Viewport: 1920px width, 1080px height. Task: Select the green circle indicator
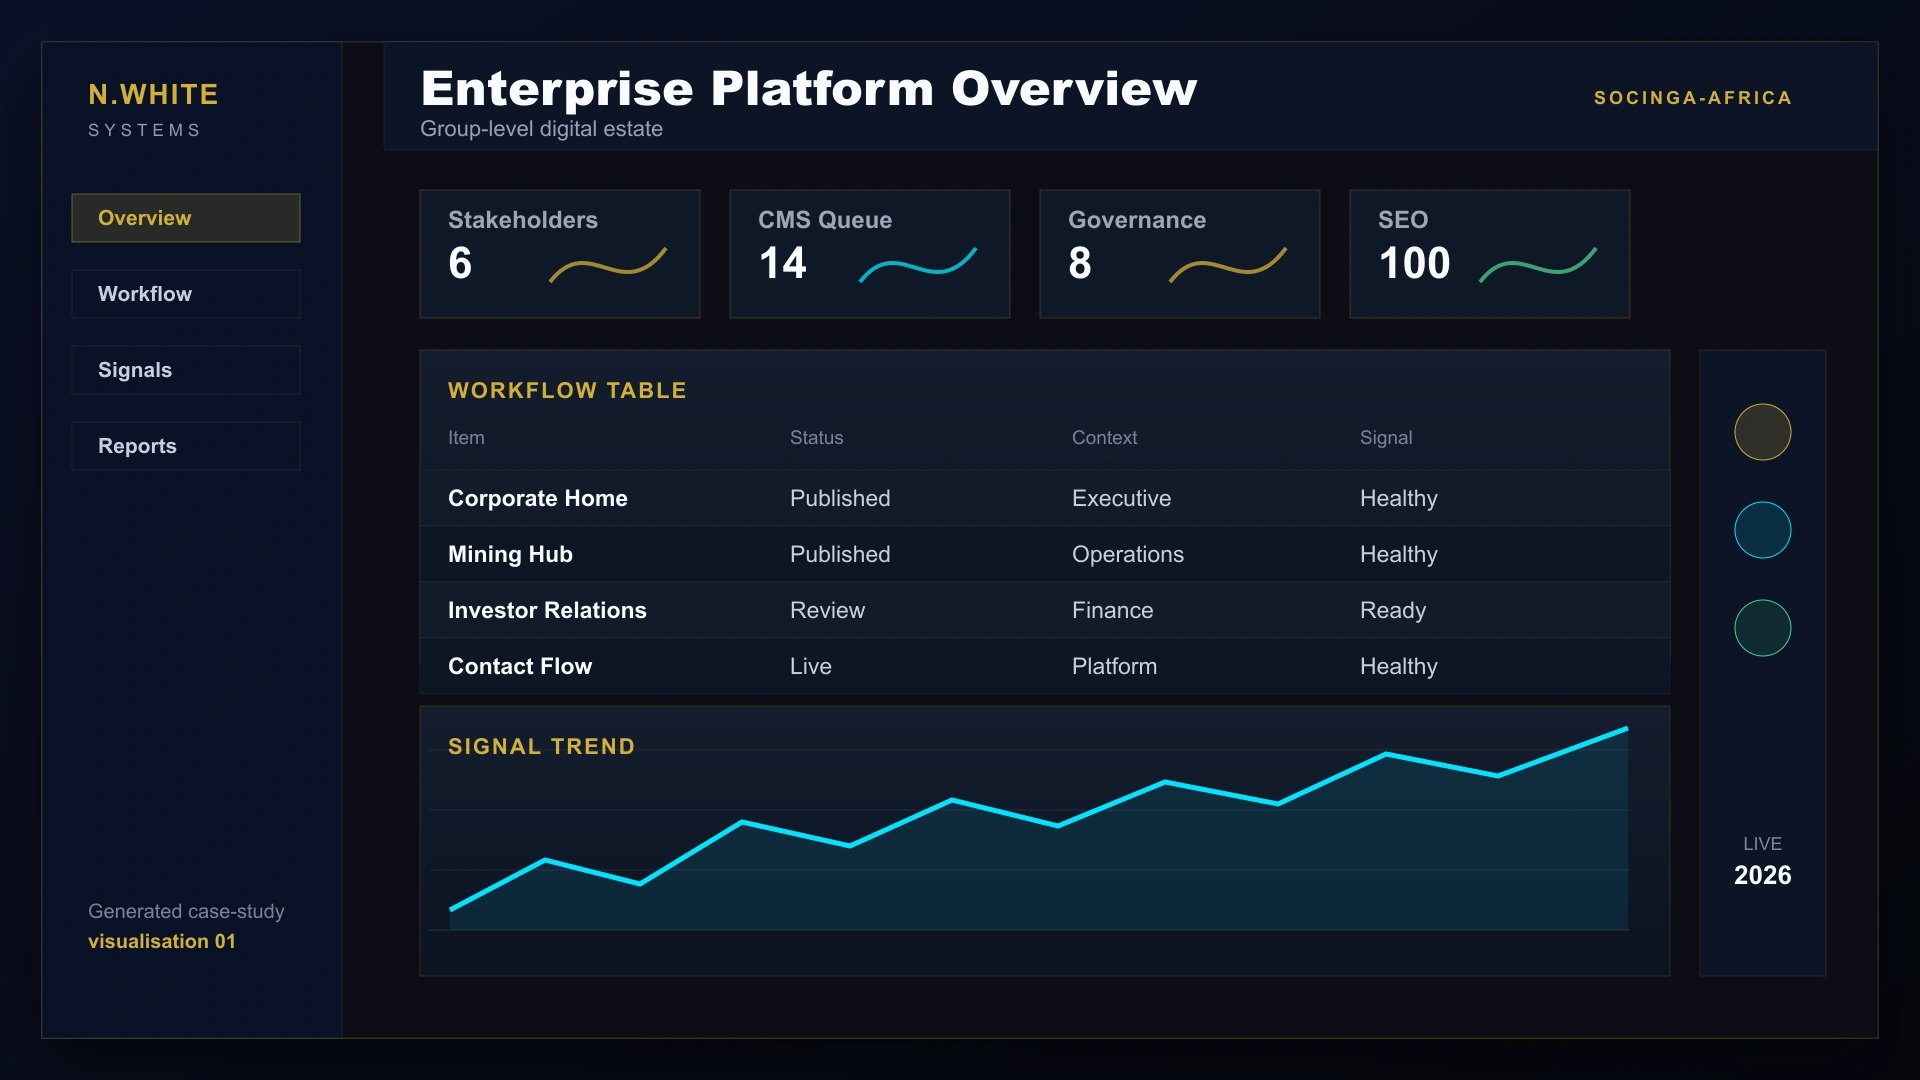point(1763,628)
